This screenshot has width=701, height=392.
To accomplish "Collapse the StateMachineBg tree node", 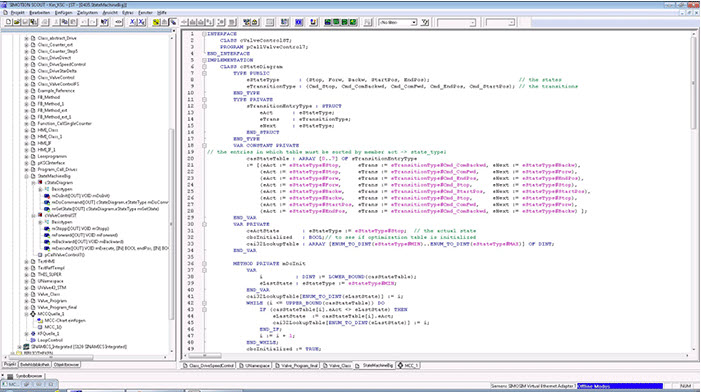I will click(x=26, y=176).
